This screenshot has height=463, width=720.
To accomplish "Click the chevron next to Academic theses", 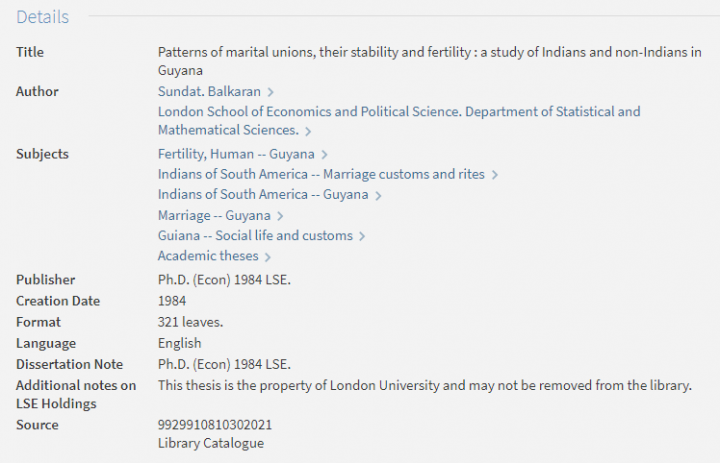I will click(x=268, y=257).
